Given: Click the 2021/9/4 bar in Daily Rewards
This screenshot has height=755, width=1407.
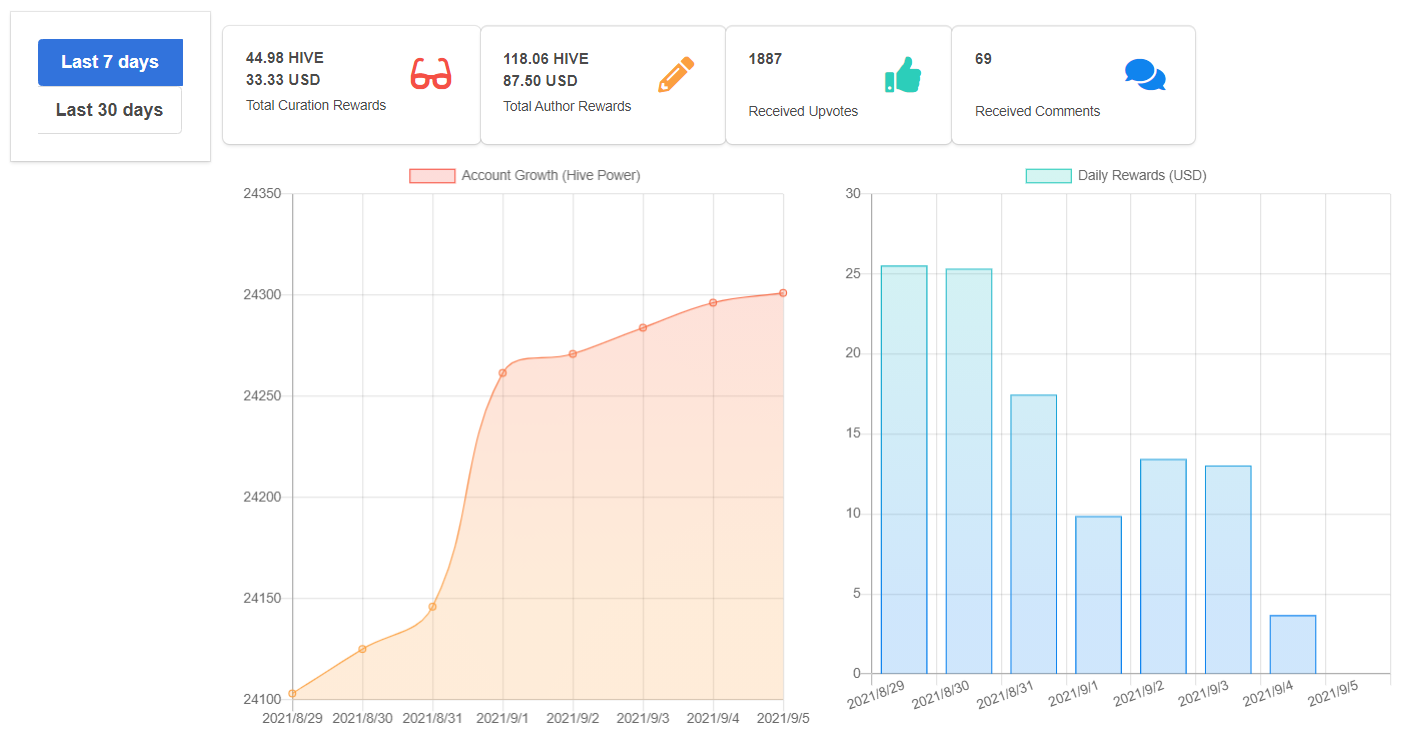Looking at the screenshot, I should (x=1293, y=645).
